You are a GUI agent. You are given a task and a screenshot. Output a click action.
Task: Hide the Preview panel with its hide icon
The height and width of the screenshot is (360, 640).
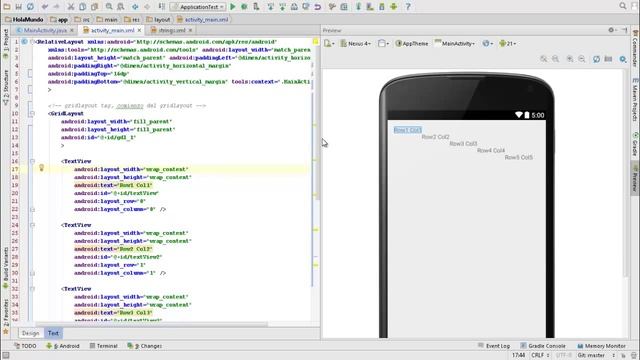pos(624,30)
